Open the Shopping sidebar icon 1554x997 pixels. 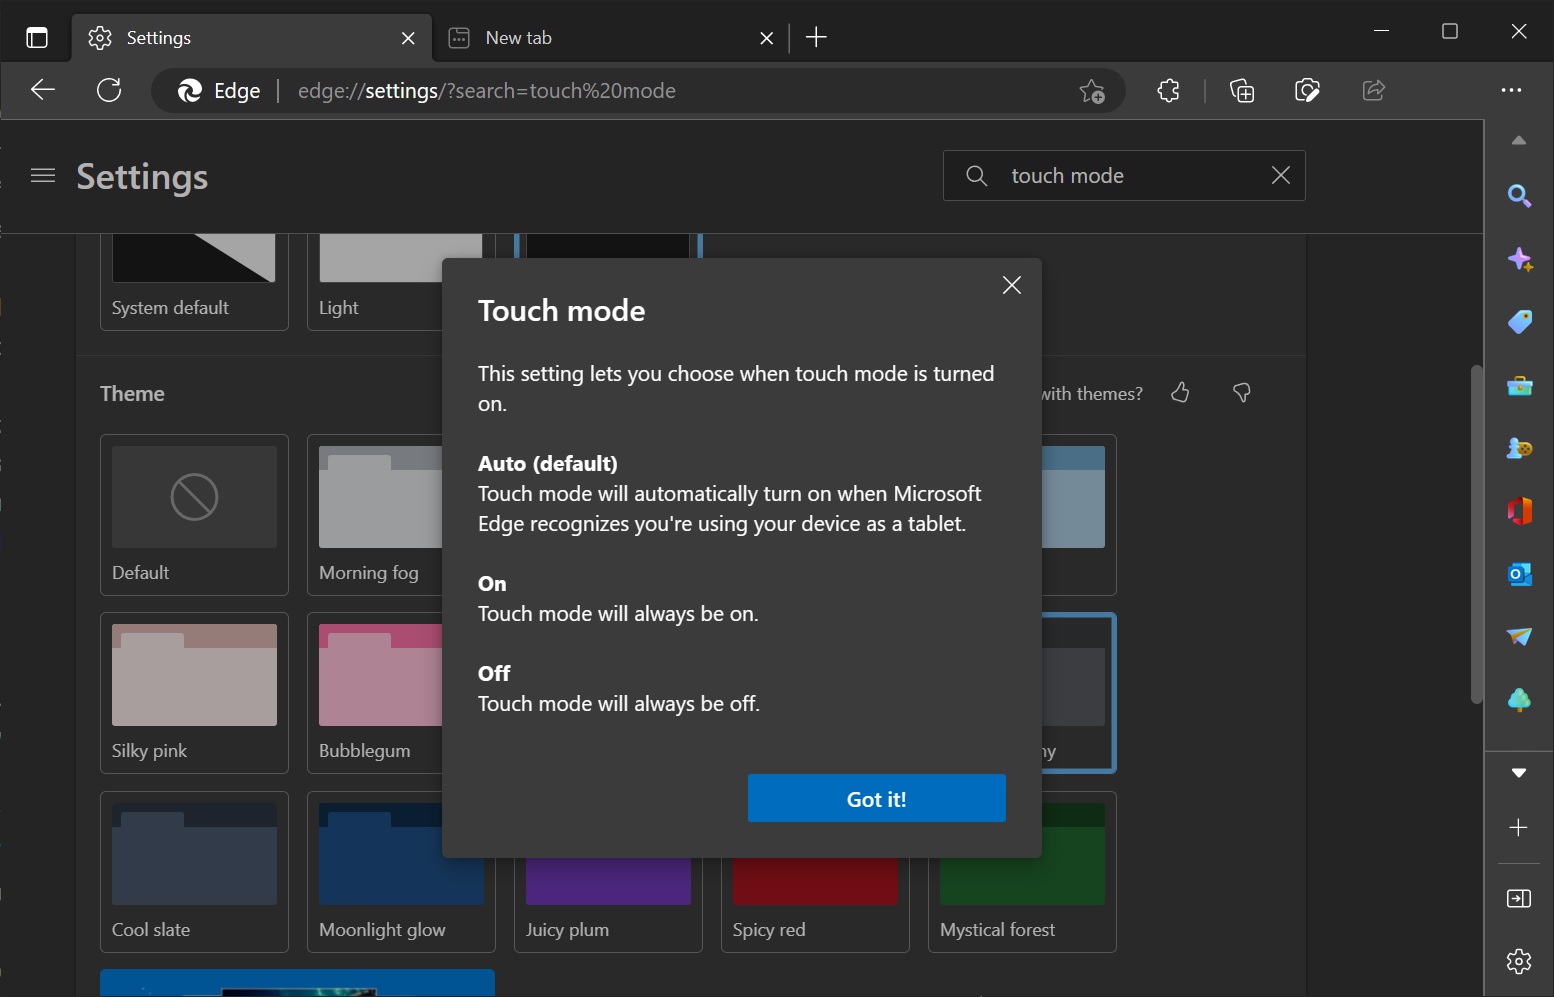pyautogui.click(x=1519, y=322)
